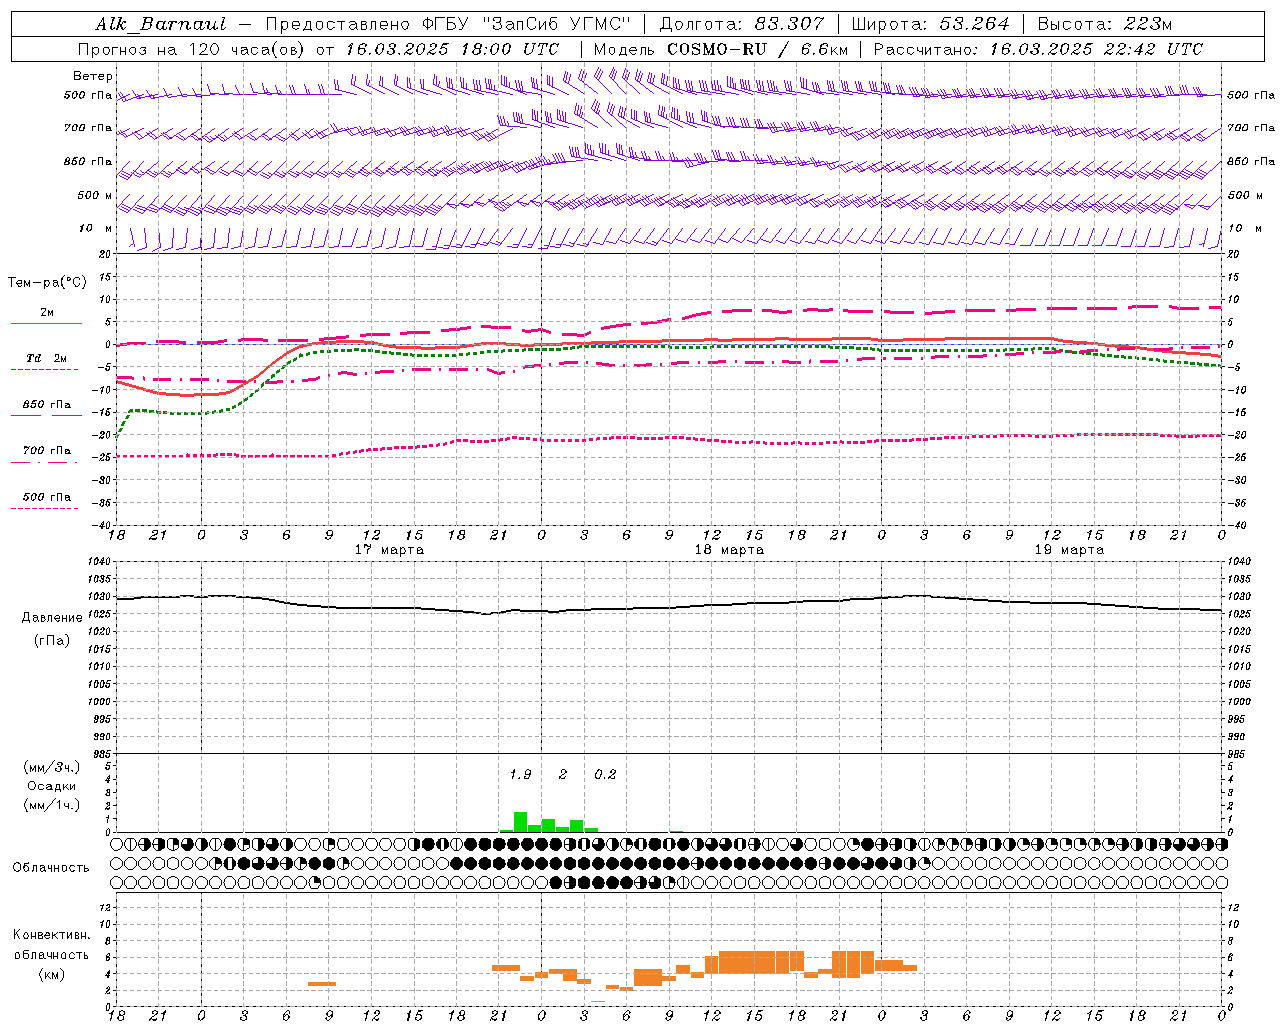Click the 700 гПа temperature legend entry
1280x1024 pixels.
tap(47, 451)
